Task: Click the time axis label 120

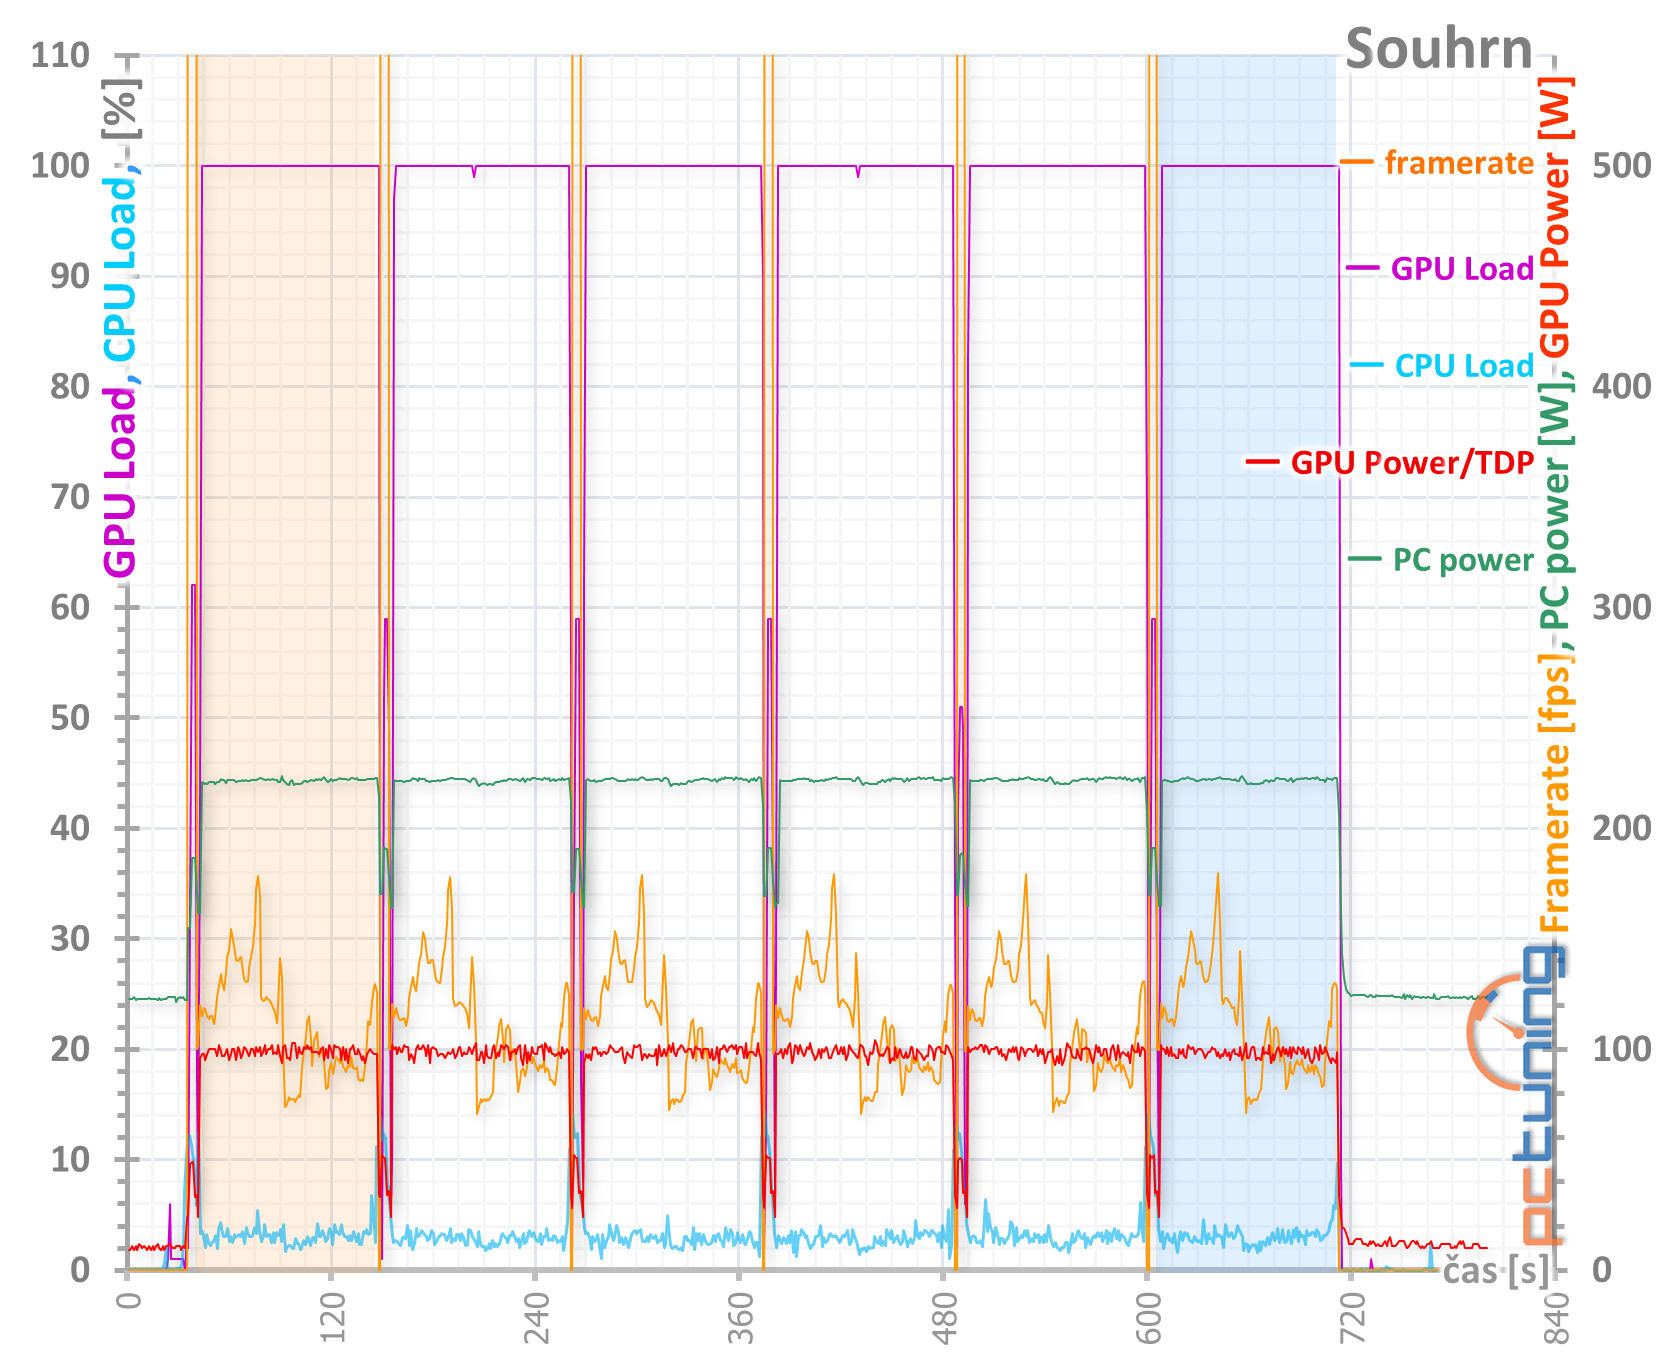Action: click(x=332, y=1318)
